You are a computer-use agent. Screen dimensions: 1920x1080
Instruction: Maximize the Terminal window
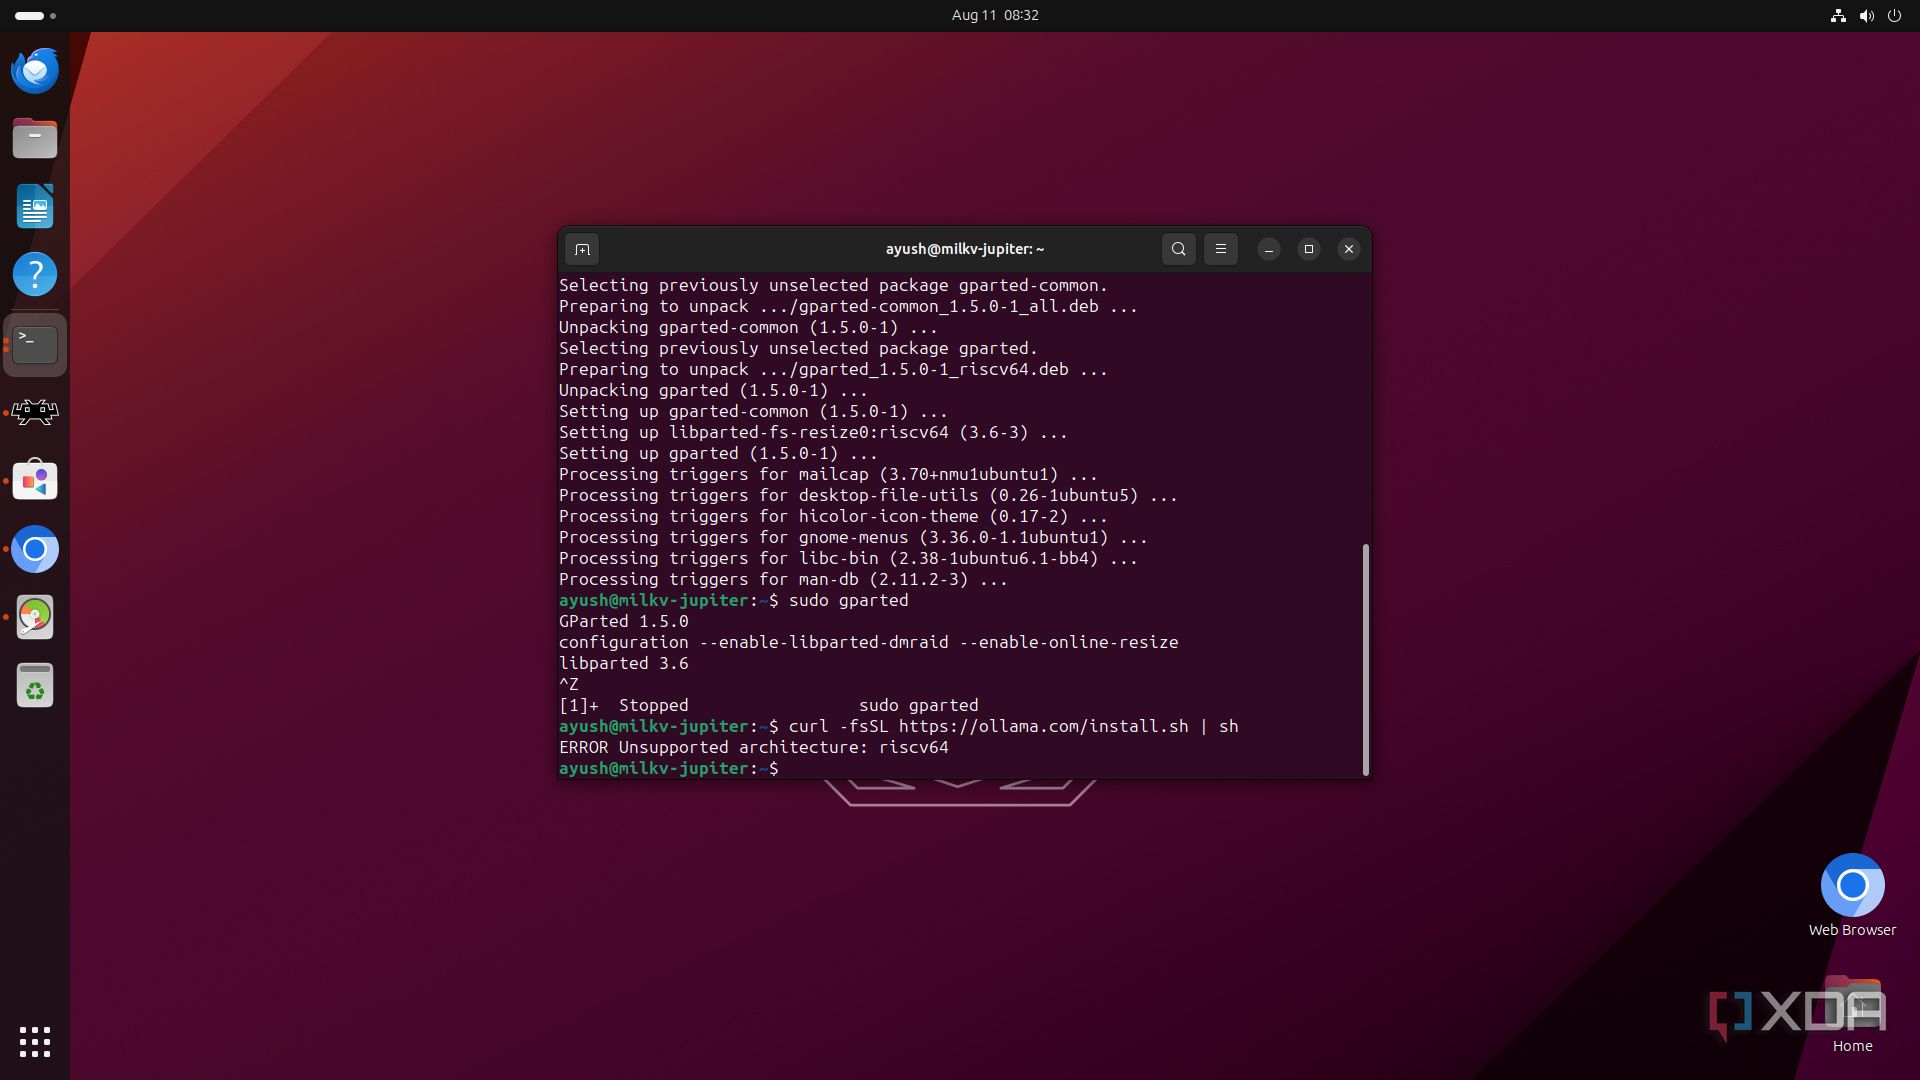click(x=1308, y=249)
